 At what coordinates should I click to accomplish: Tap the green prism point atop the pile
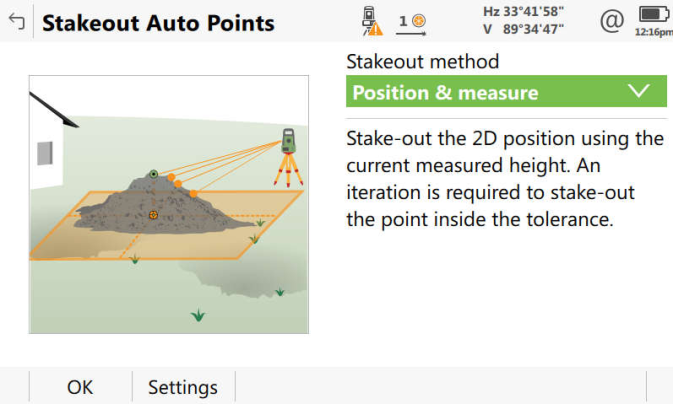[153, 174]
